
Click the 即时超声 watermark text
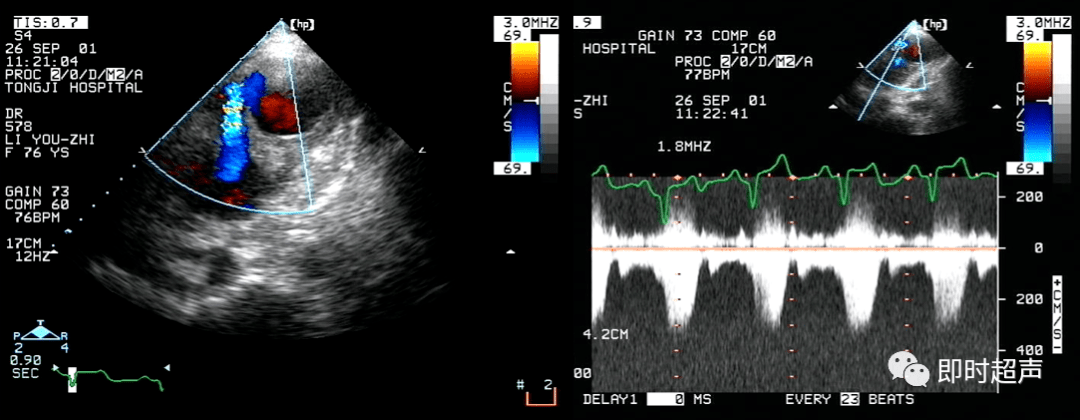990,371
